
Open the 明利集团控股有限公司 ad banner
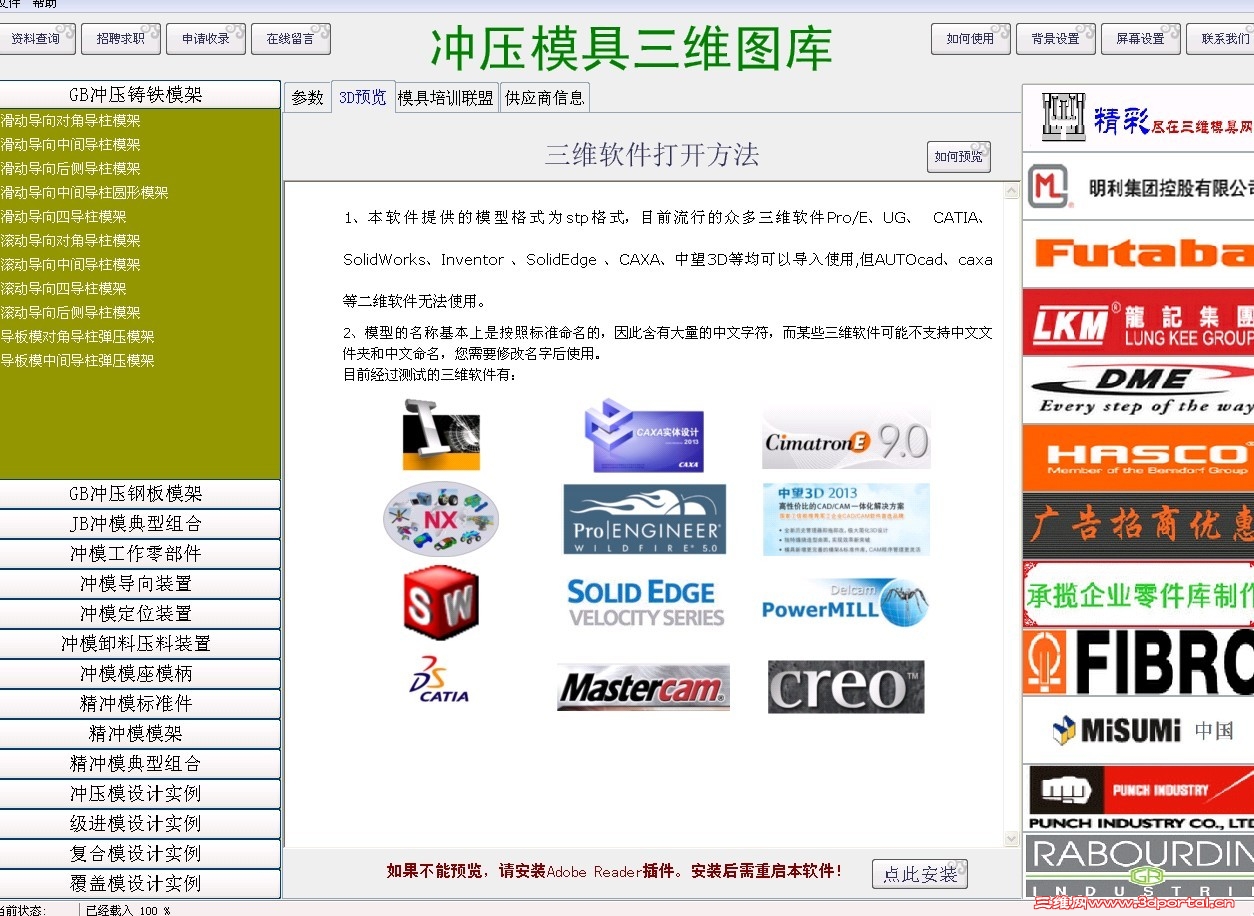tap(1138, 186)
